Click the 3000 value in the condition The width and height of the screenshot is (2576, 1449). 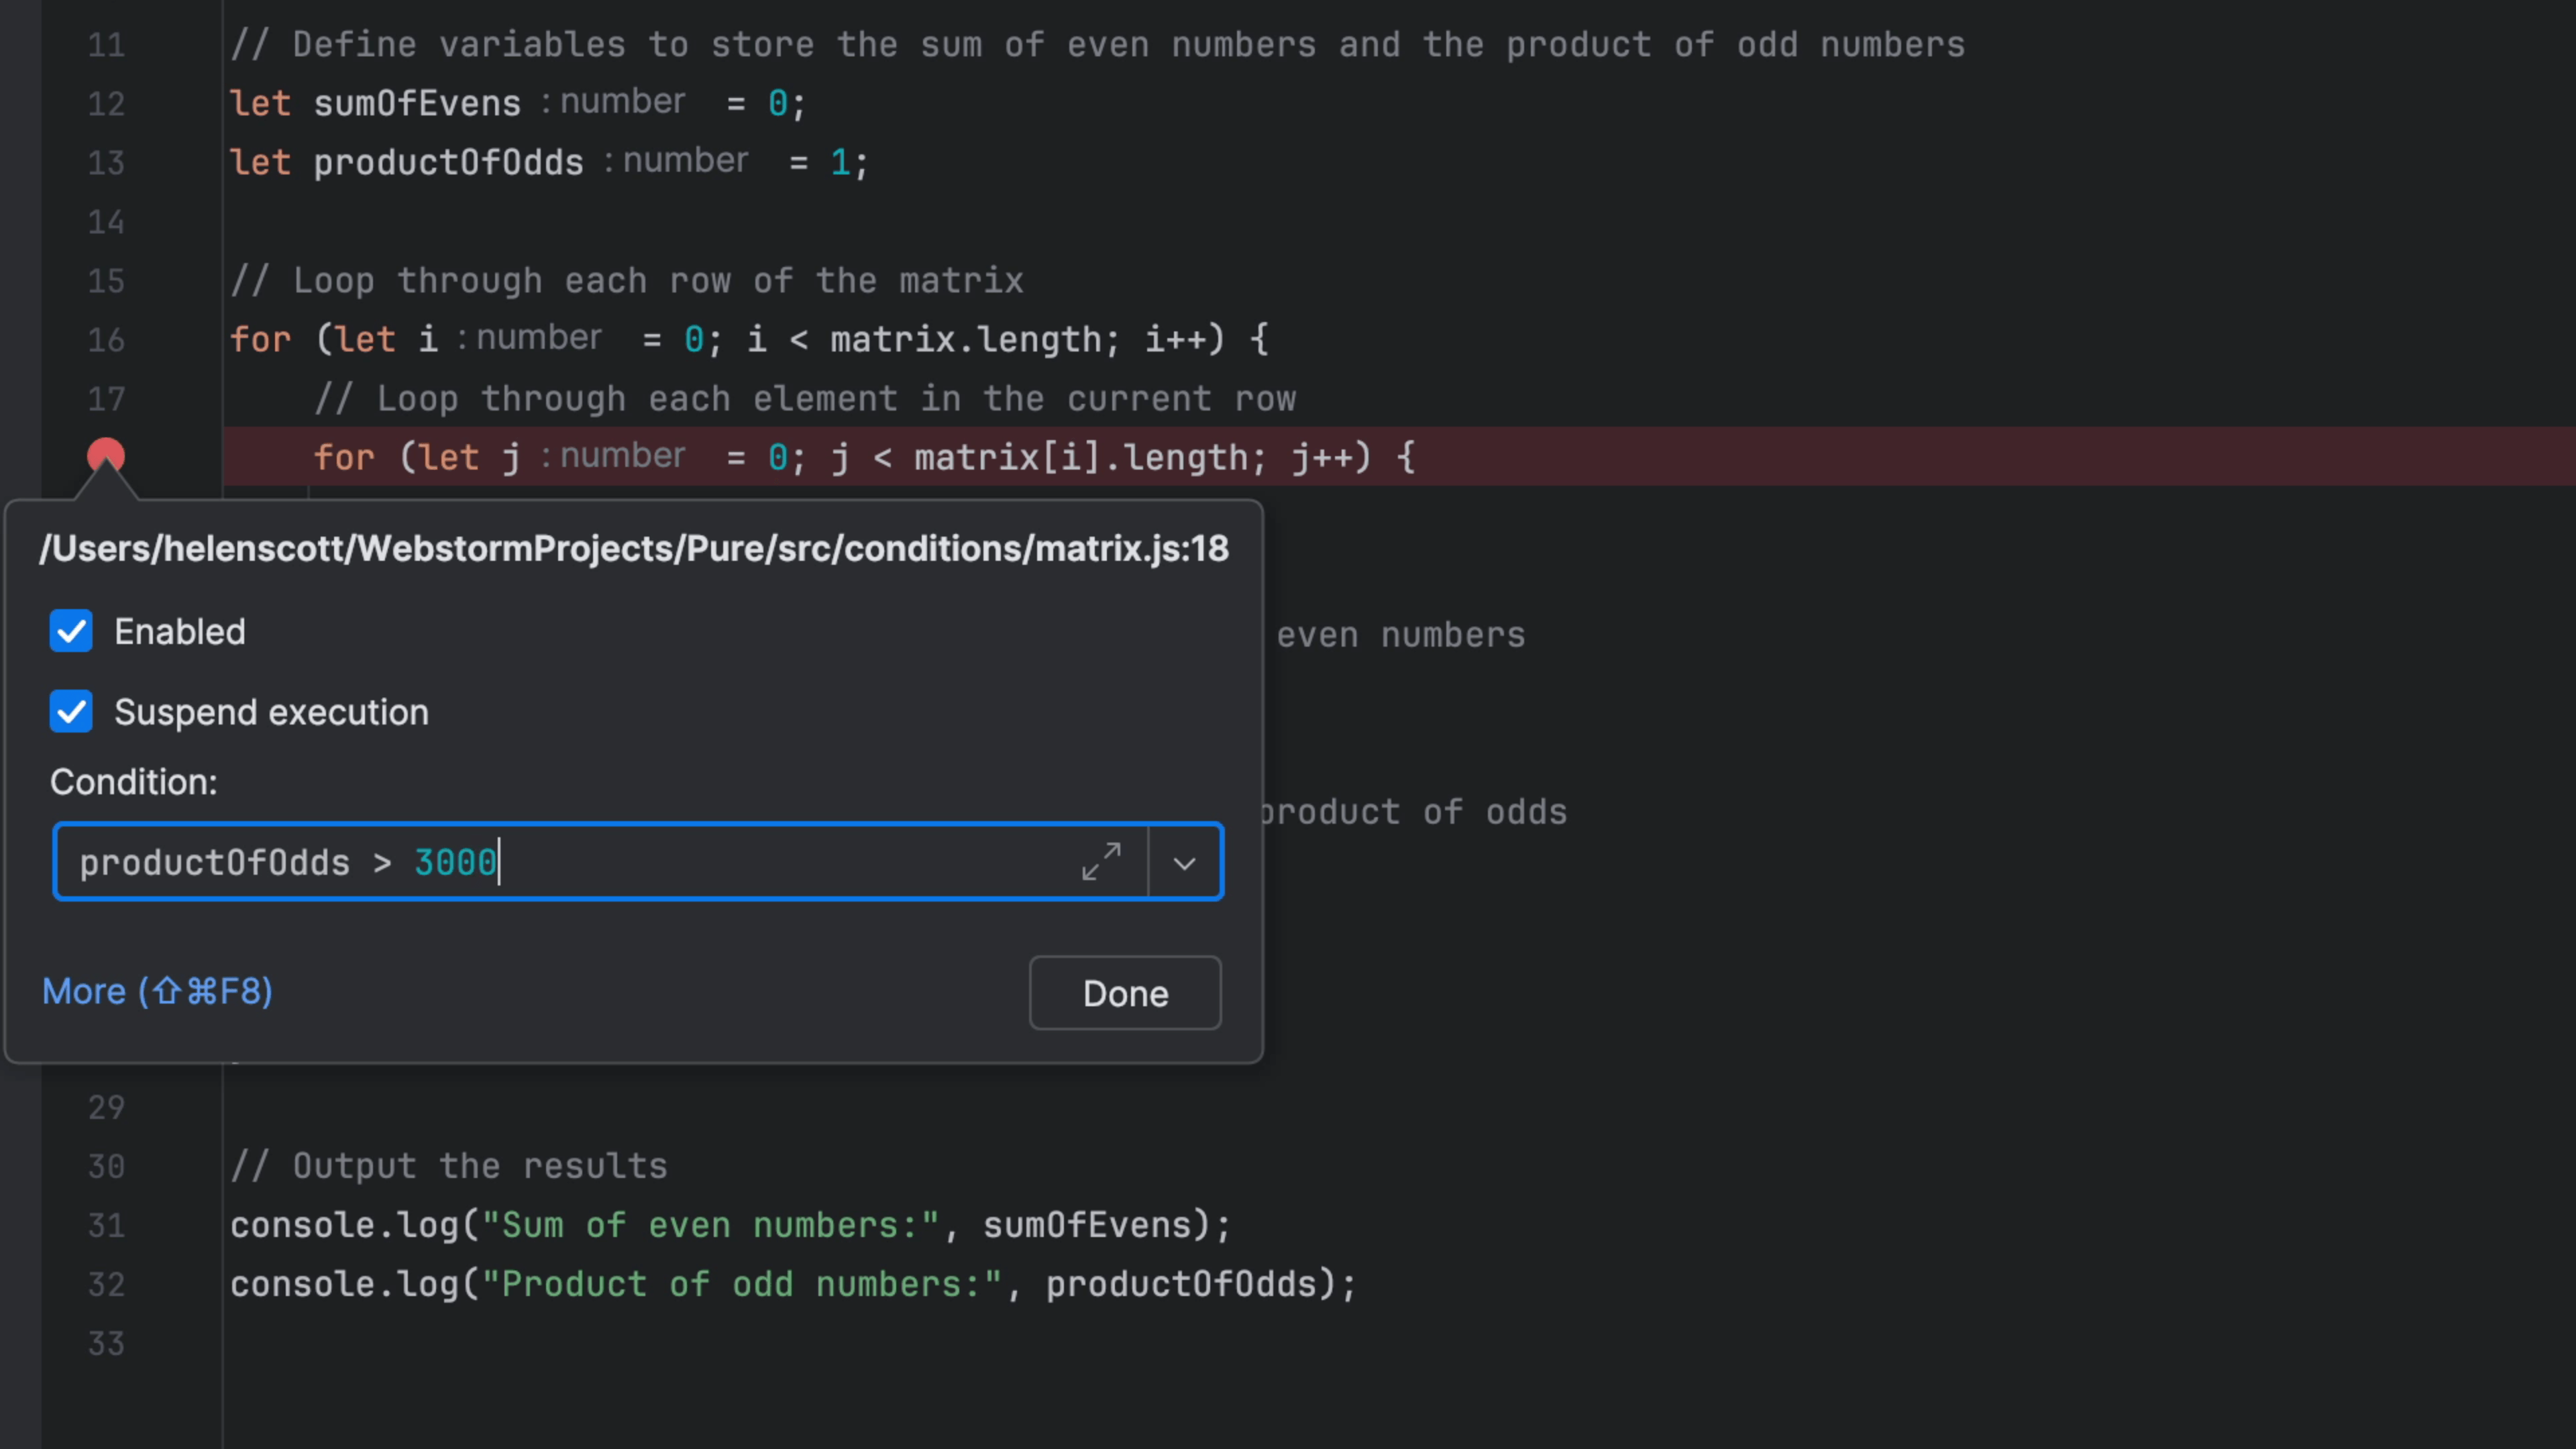[x=455, y=862]
